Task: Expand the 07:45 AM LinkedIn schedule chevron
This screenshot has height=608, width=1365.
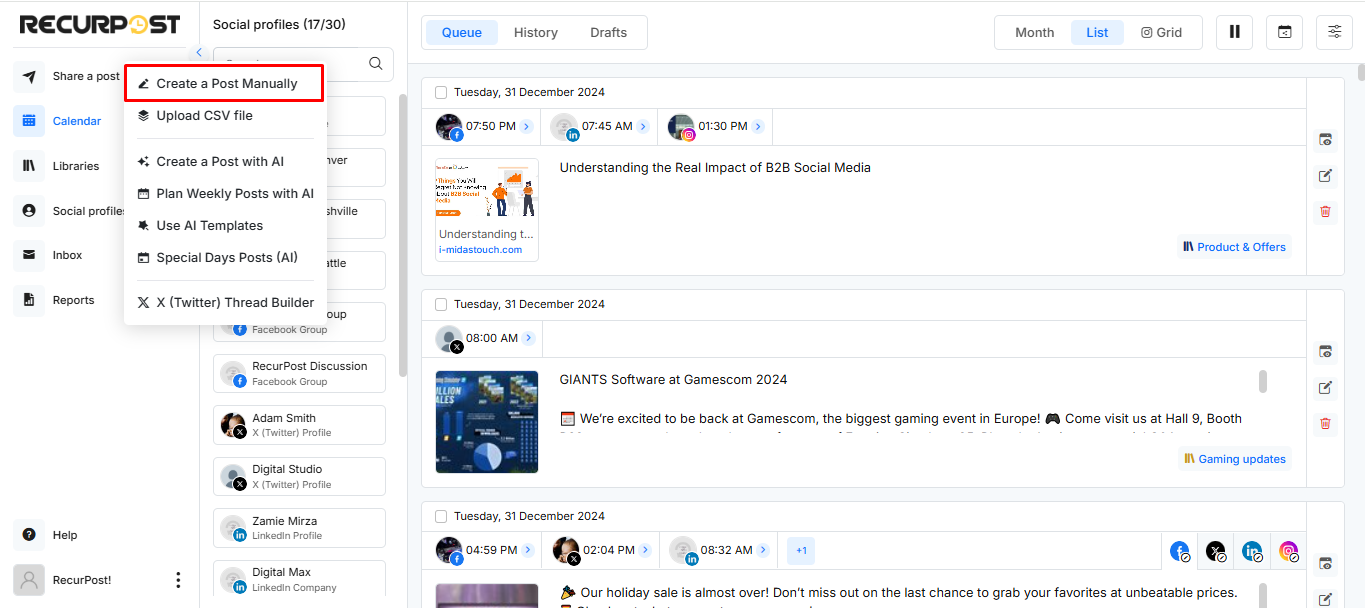Action: coord(643,127)
